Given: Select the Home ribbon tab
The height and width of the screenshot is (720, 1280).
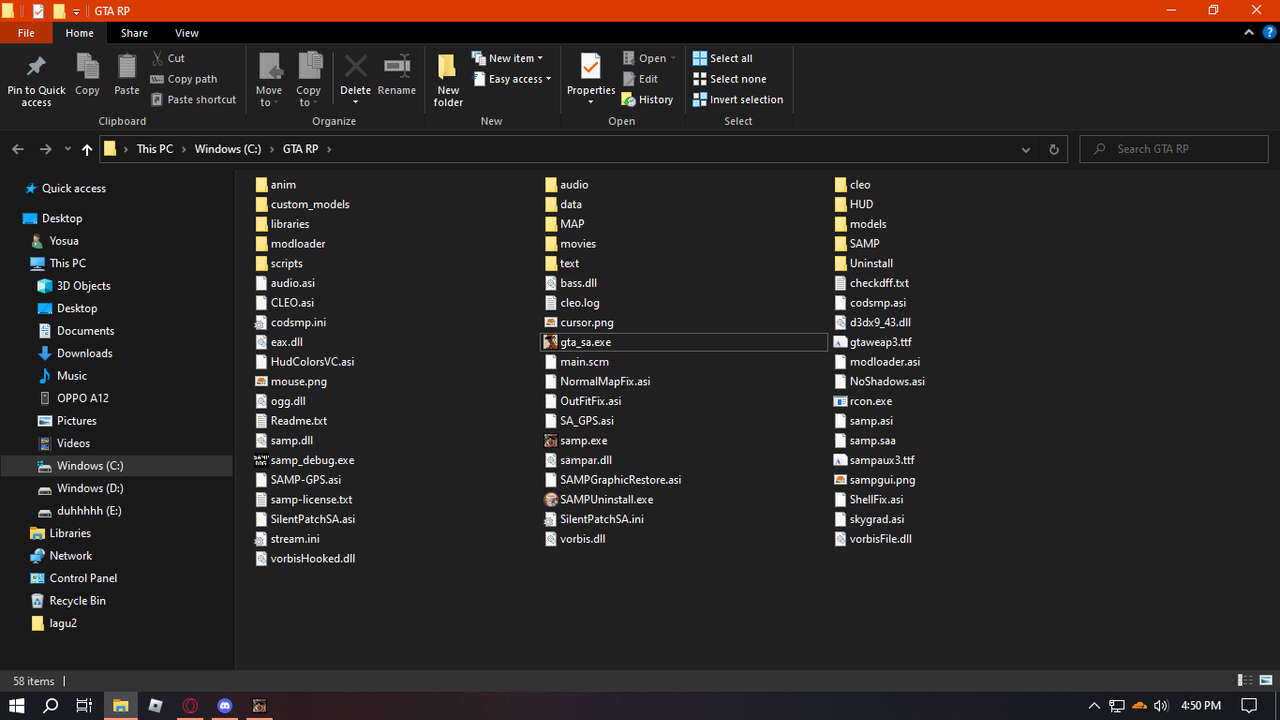Looking at the screenshot, I should point(80,33).
